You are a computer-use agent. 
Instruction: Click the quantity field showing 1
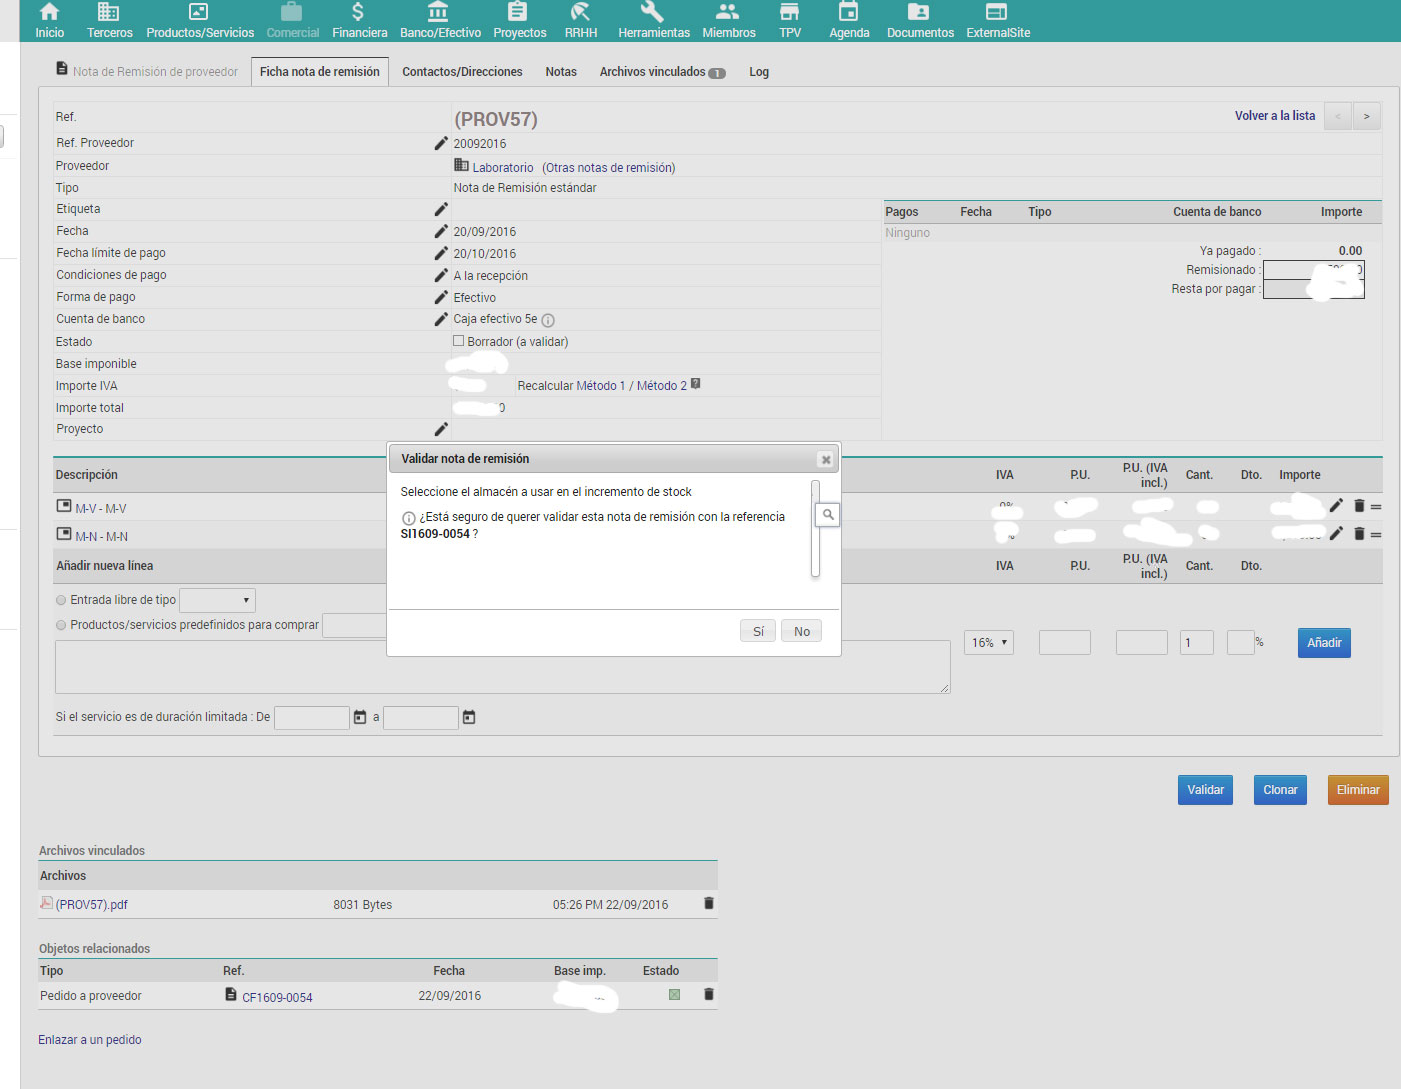coord(1197,642)
